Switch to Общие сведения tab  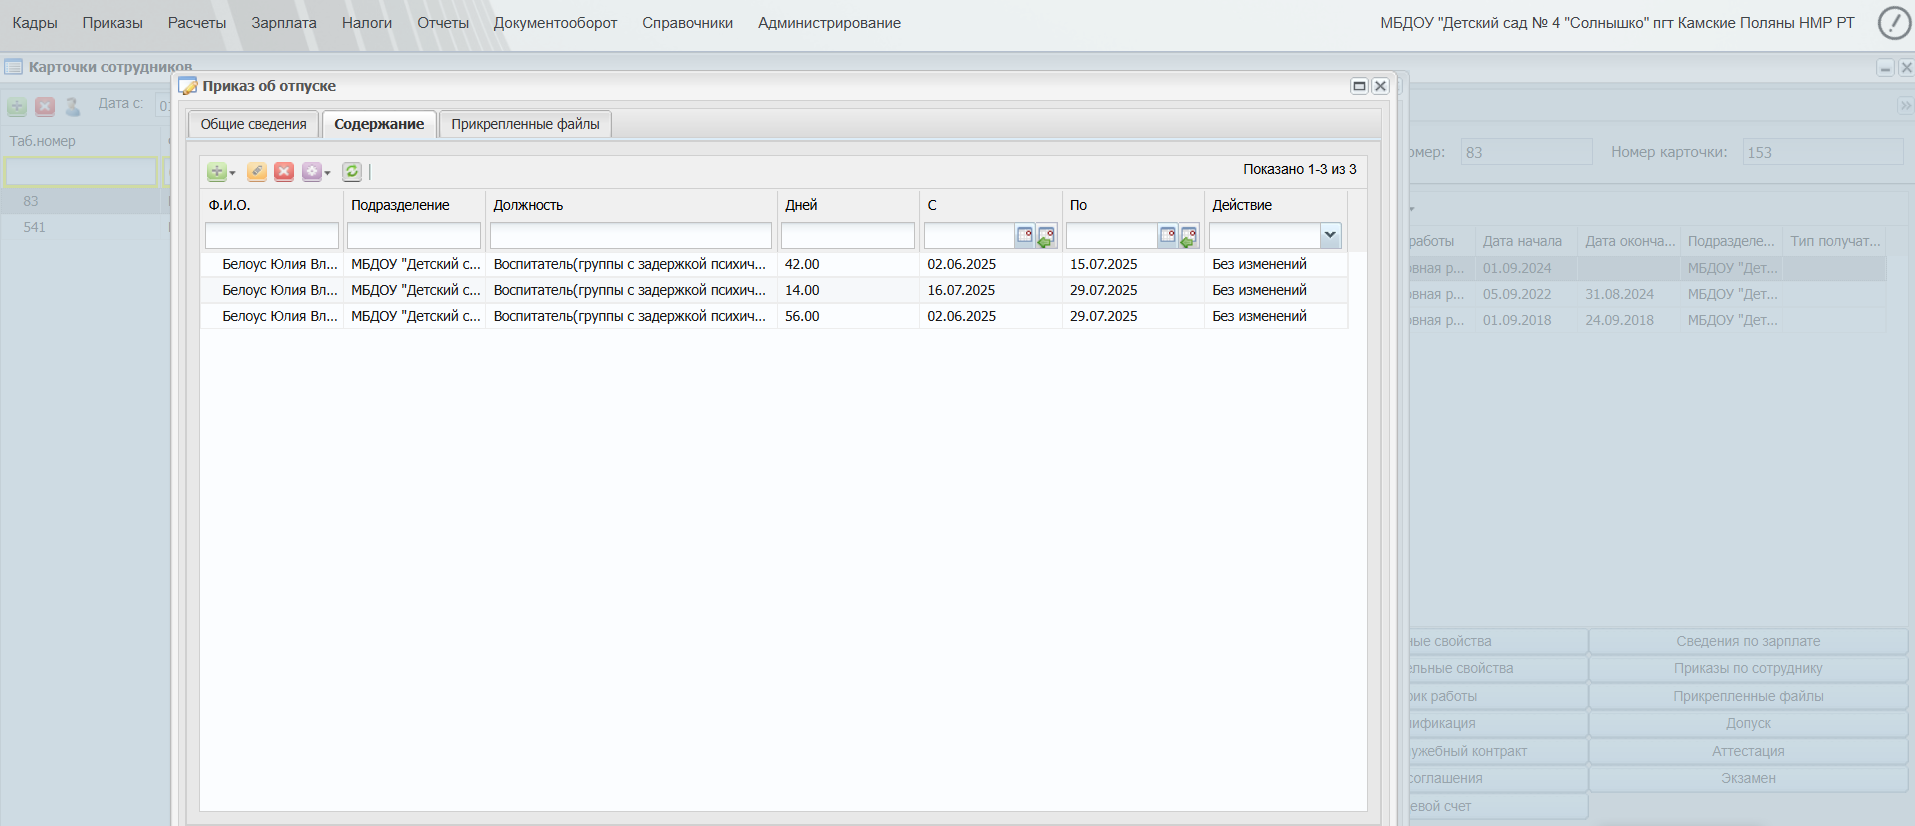coord(254,124)
